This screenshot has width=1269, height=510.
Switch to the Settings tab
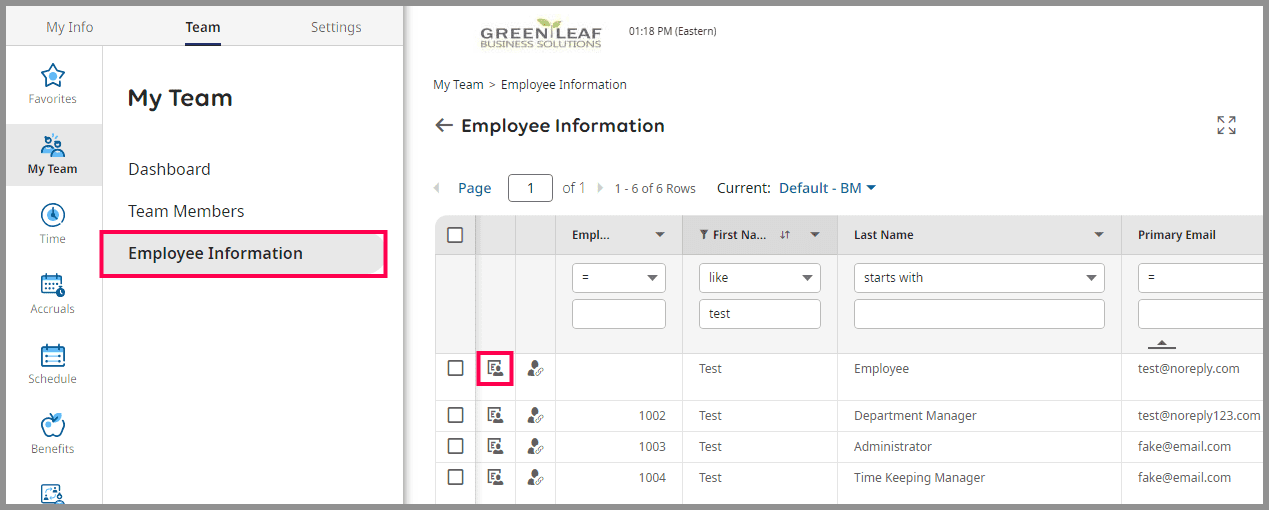pos(336,27)
